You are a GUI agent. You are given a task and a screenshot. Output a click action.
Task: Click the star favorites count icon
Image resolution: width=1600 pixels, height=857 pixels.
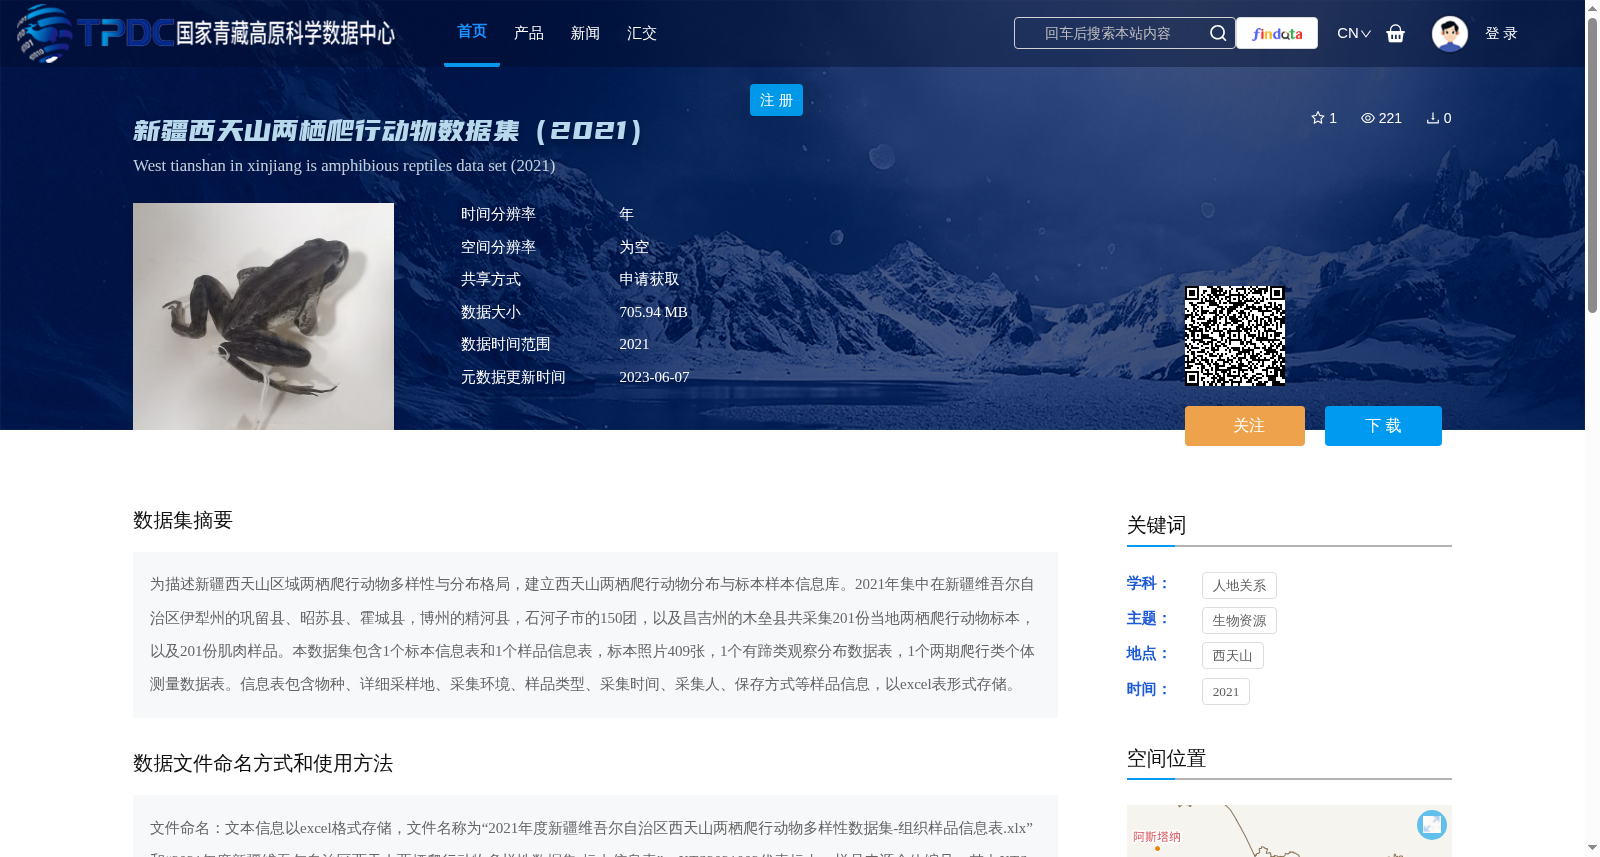1318,118
